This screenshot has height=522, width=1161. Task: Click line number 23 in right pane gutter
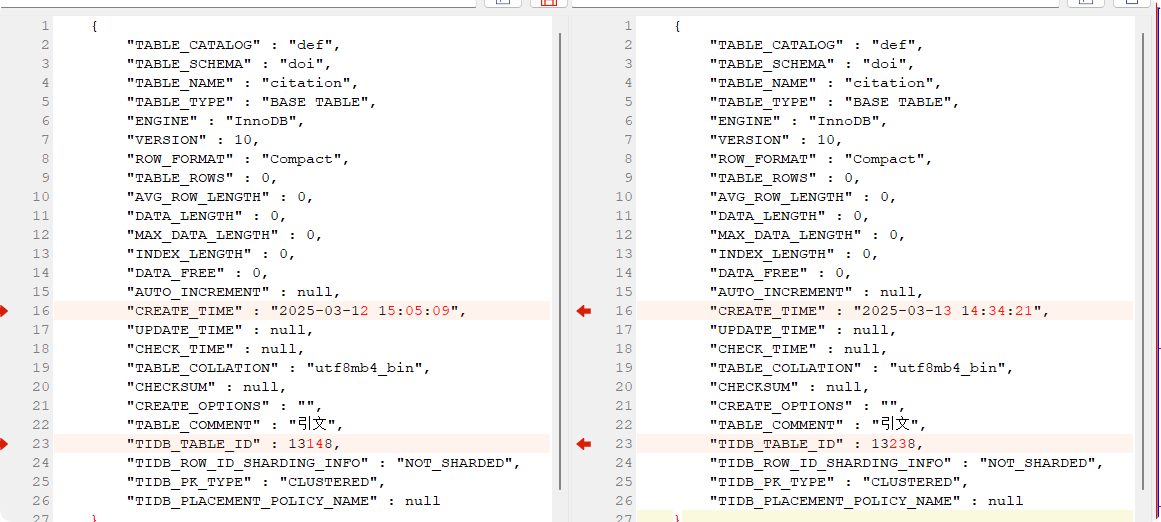click(x=624, y=444)
